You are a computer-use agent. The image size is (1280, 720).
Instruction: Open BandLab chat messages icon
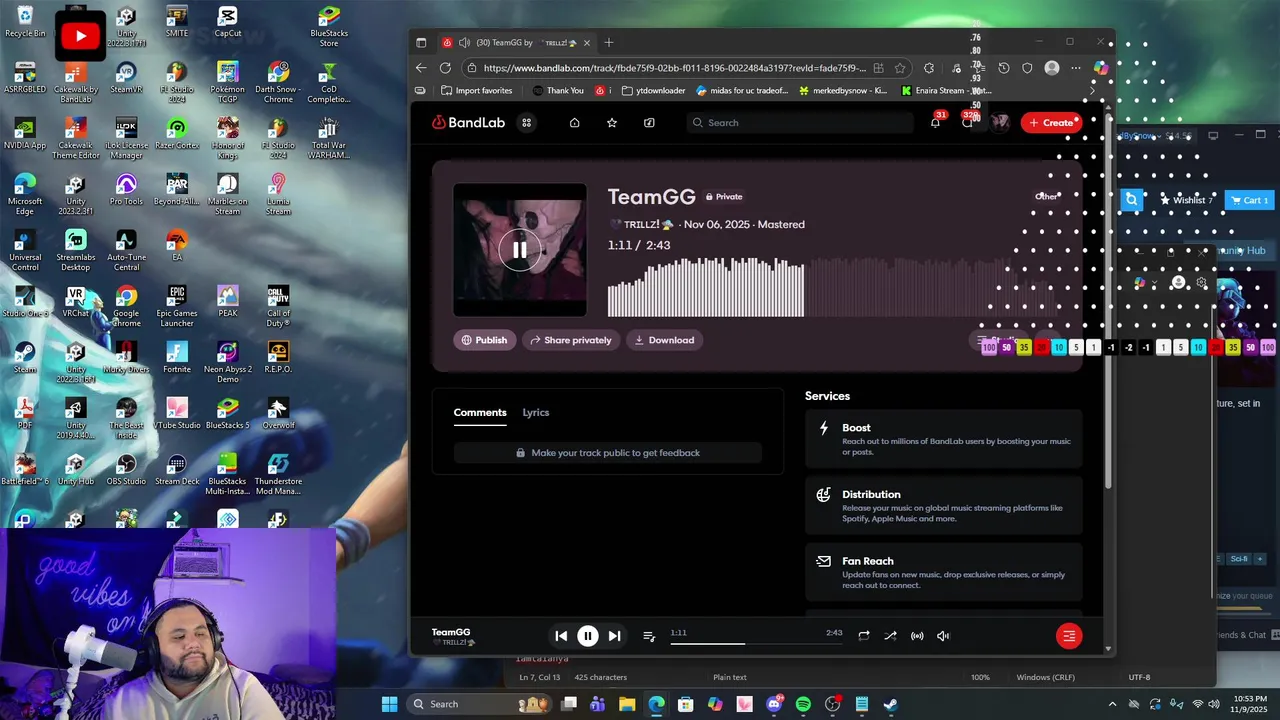pos(968,122)
